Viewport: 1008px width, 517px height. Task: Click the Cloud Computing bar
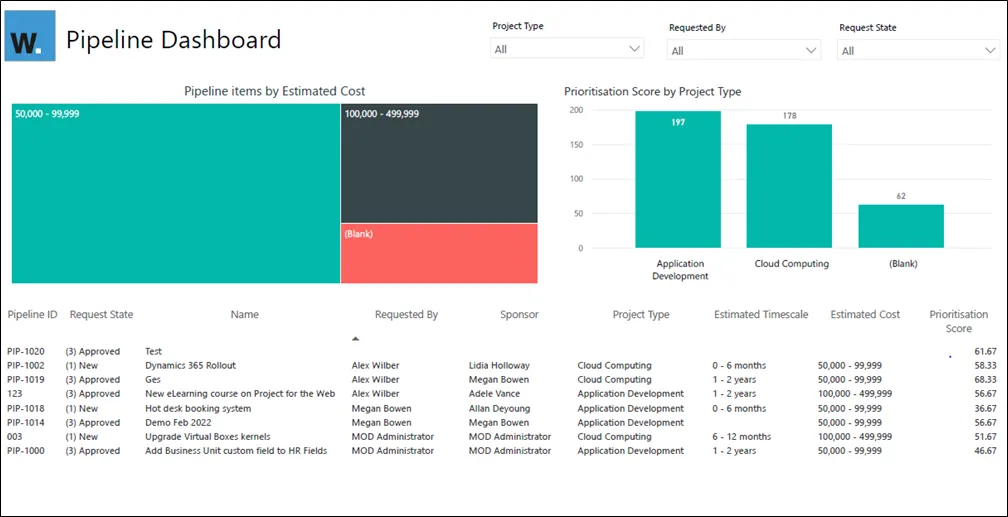pos(790,186)
